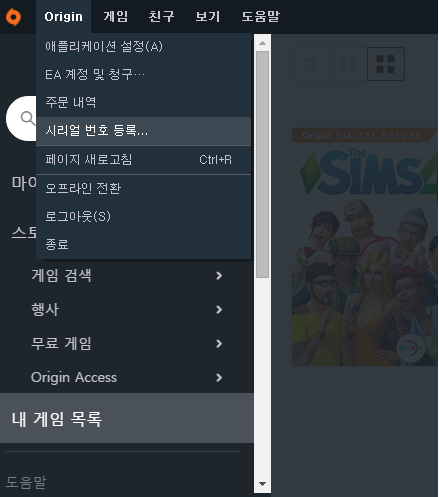Switch to large tile grid view
Viewport: 439px width, 497px height.
tap(386, 64)
